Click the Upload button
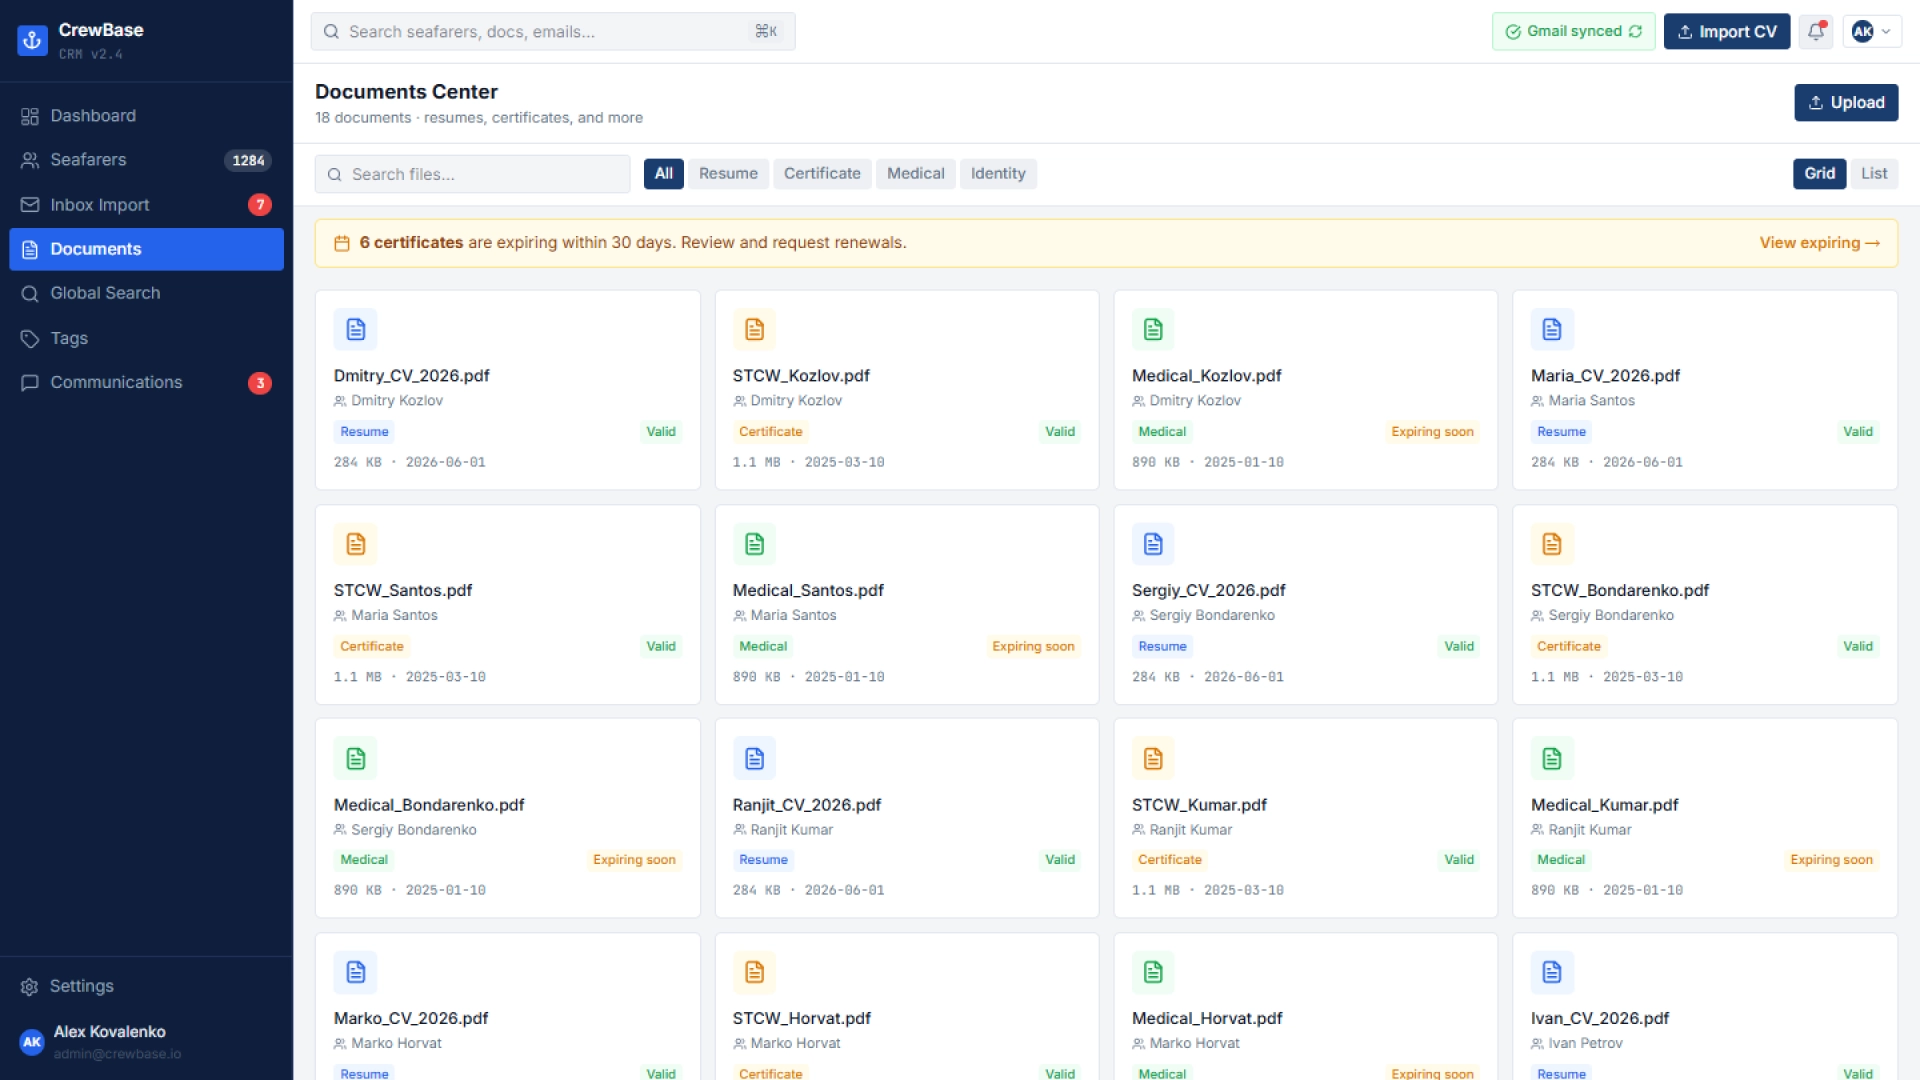 (1846, 103)
